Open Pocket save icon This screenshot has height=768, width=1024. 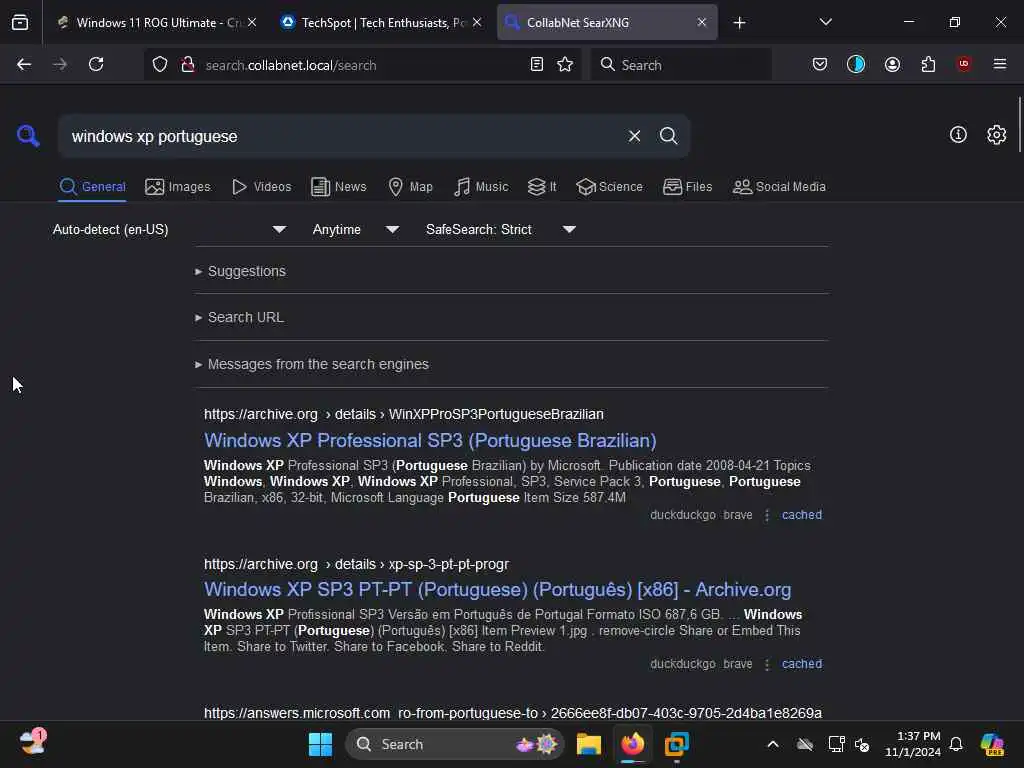tap(820, 64)
